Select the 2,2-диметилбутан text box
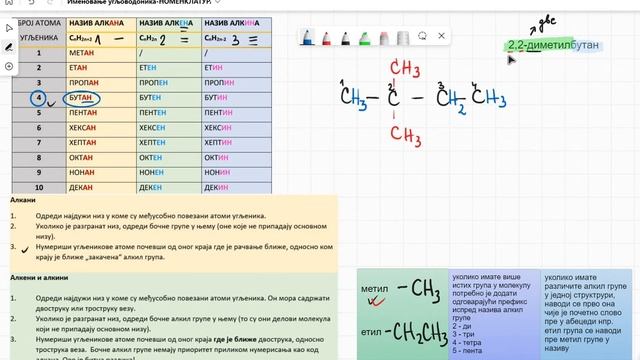 553,45
